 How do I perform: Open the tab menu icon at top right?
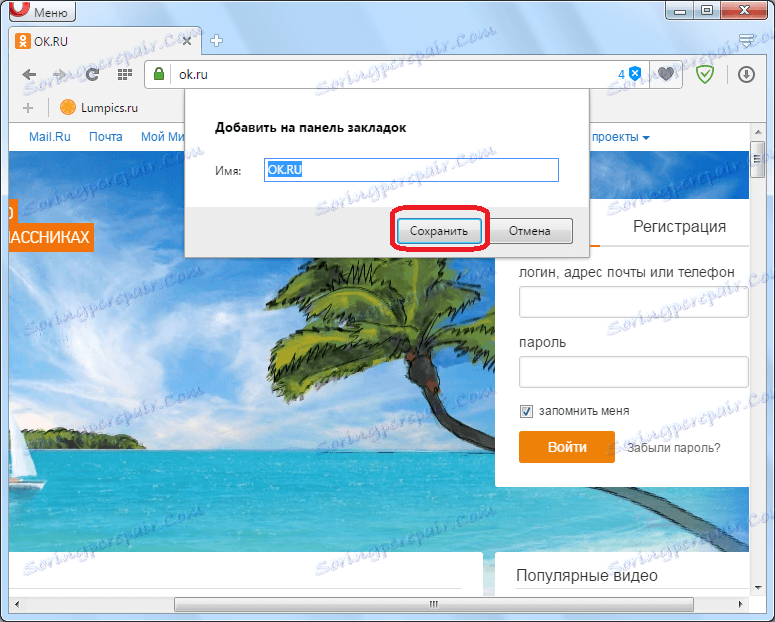[746, 40]
